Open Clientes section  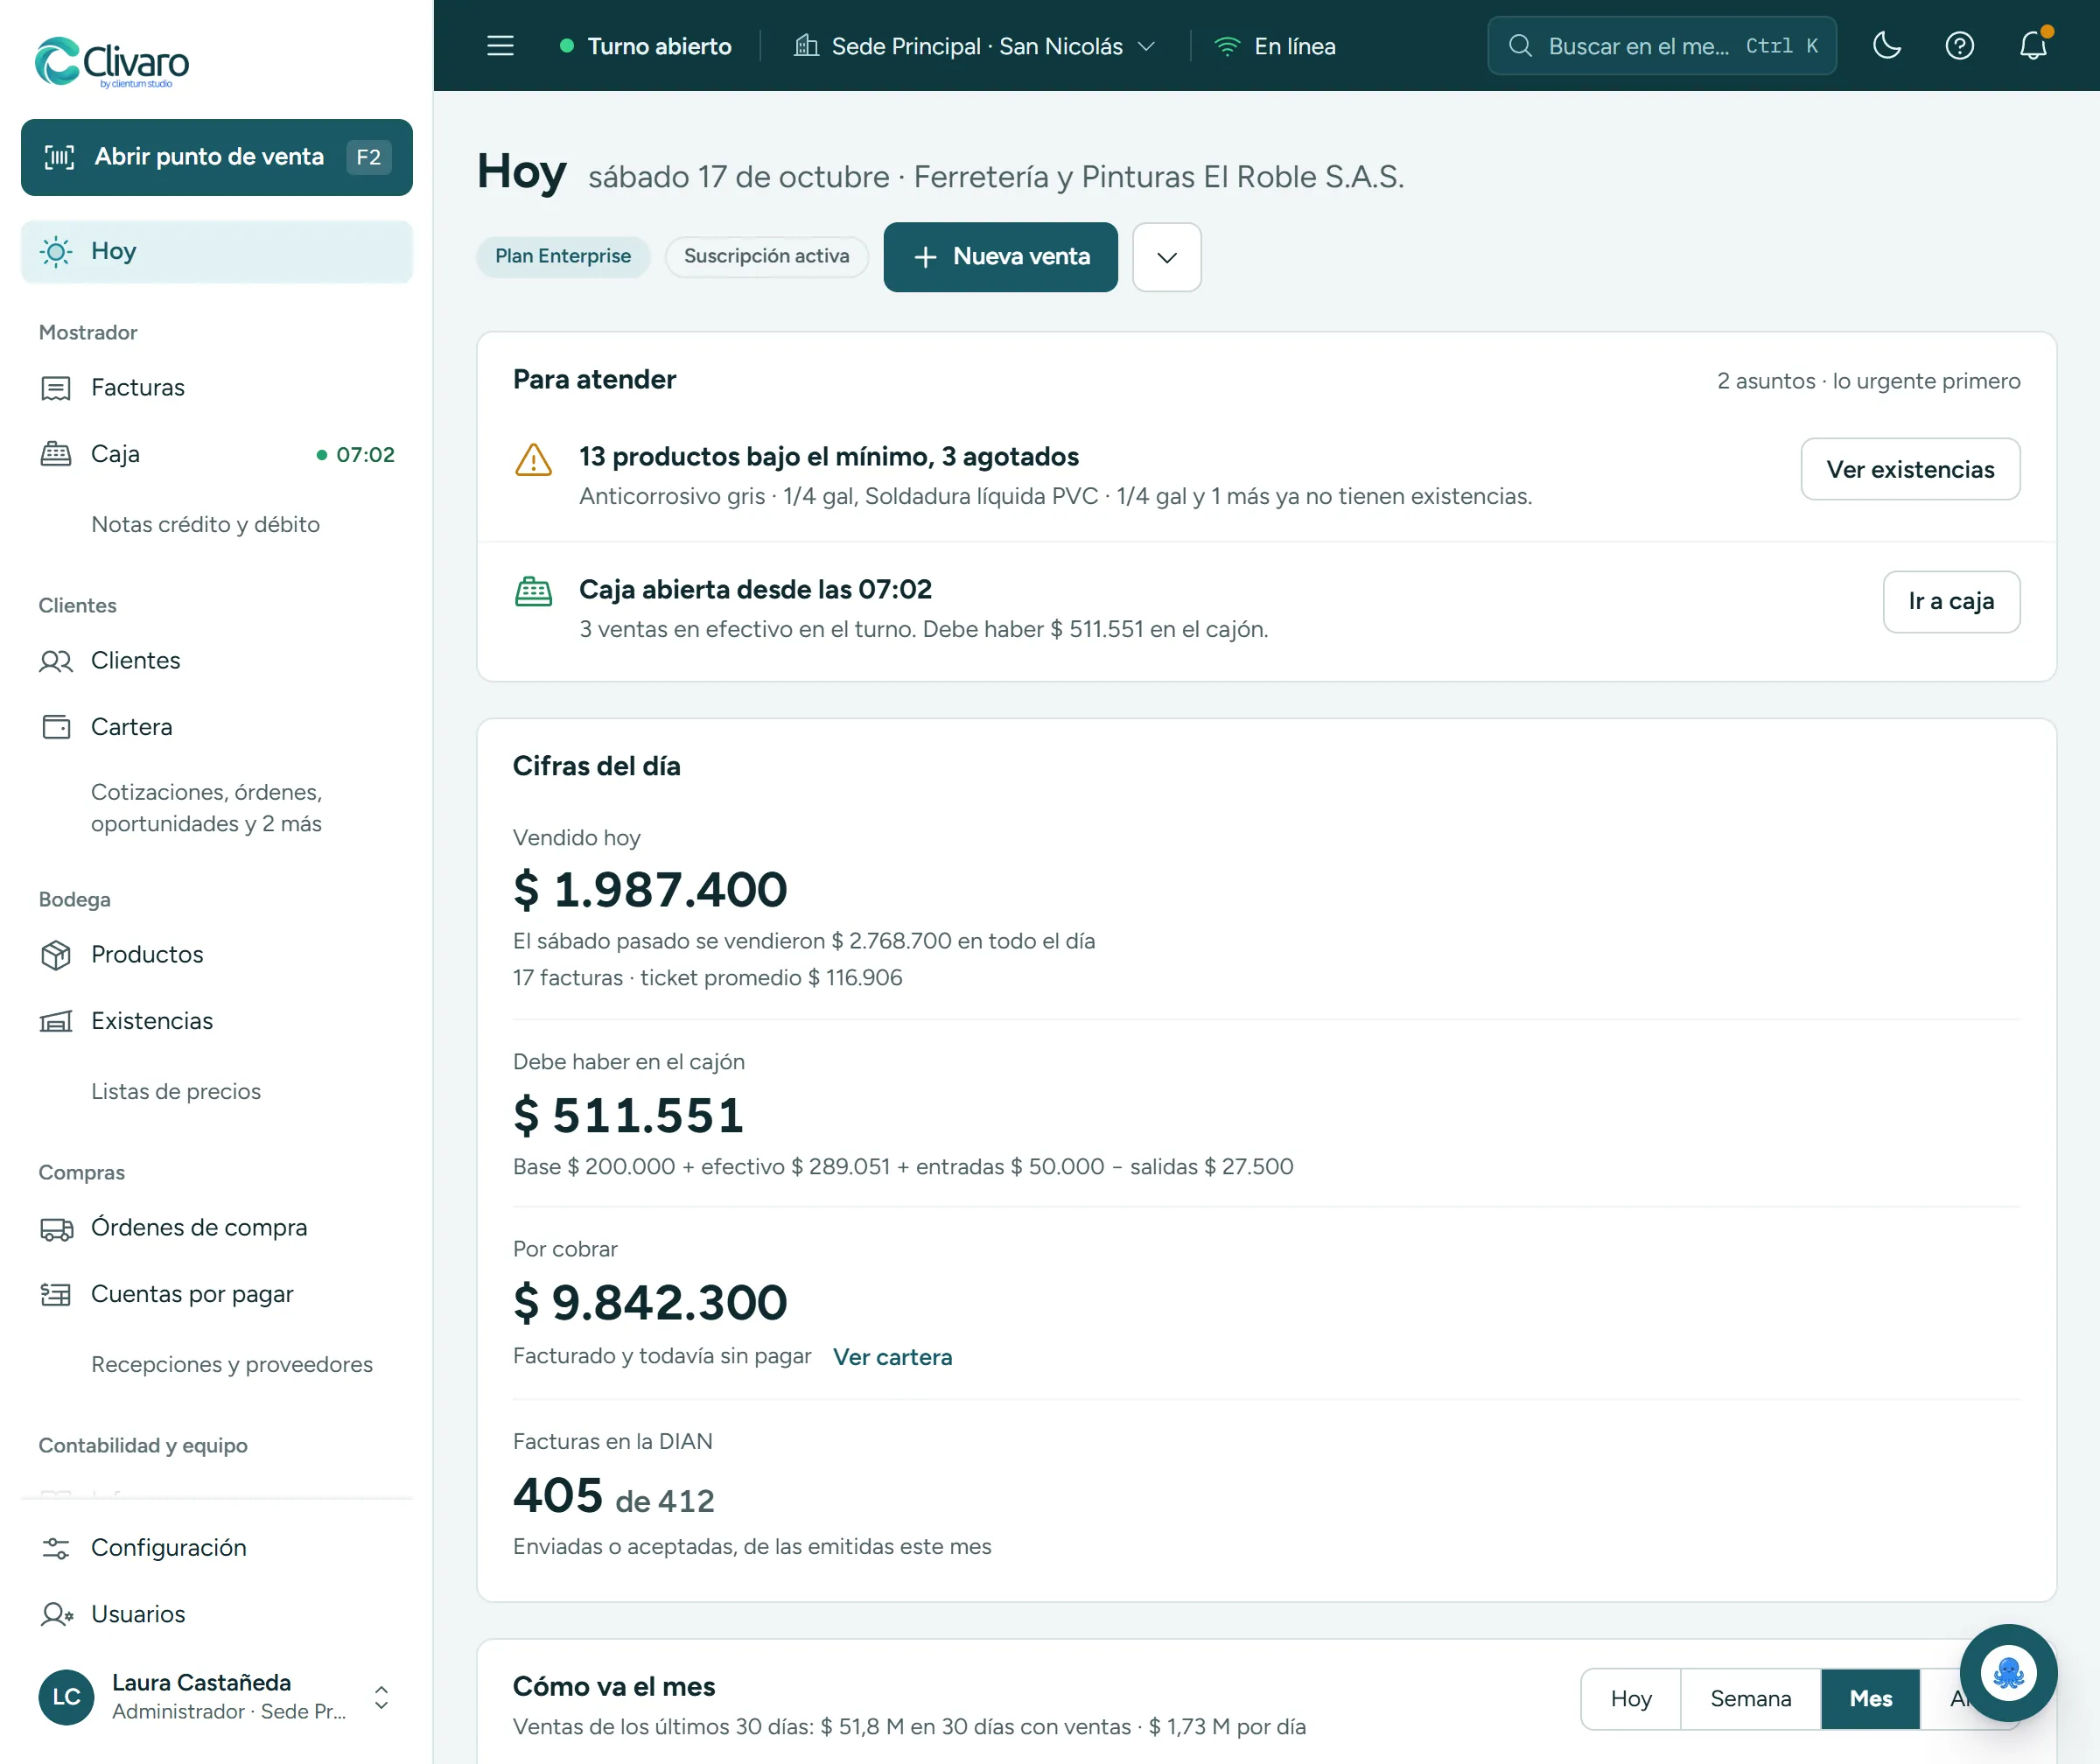[x=217, y=661]
